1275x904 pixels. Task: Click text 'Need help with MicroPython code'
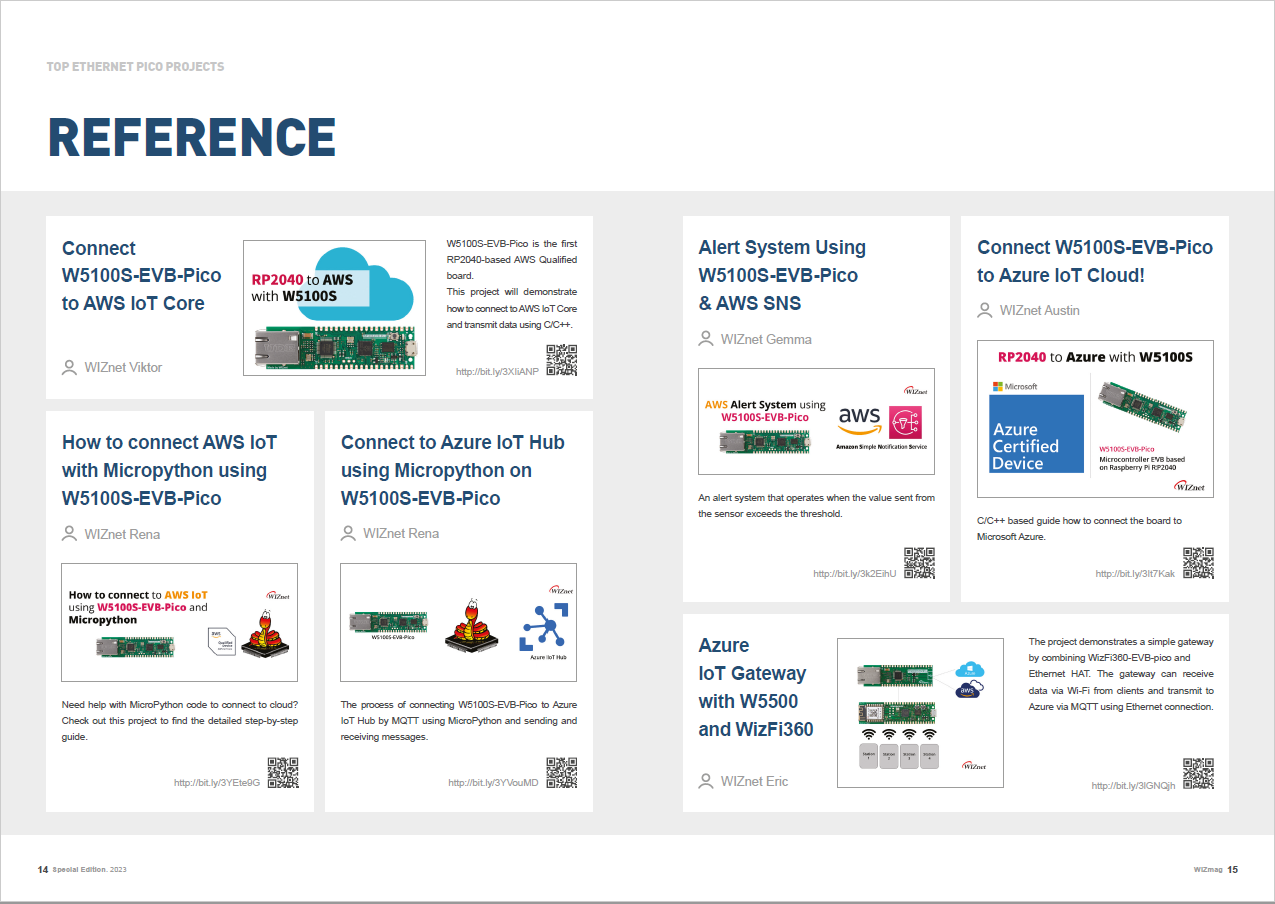tap(138, 705)
